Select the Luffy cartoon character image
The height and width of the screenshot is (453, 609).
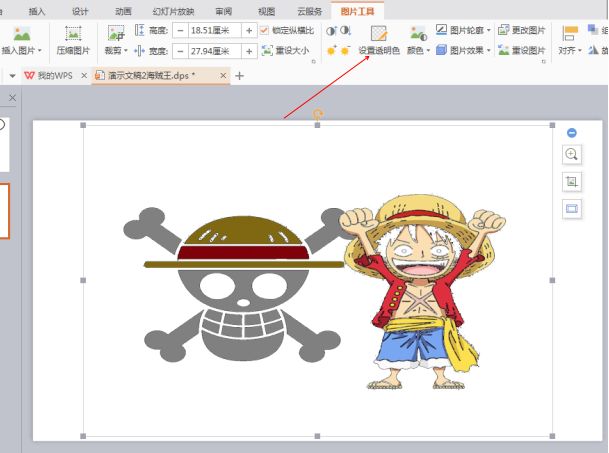[x=423, y=291]
